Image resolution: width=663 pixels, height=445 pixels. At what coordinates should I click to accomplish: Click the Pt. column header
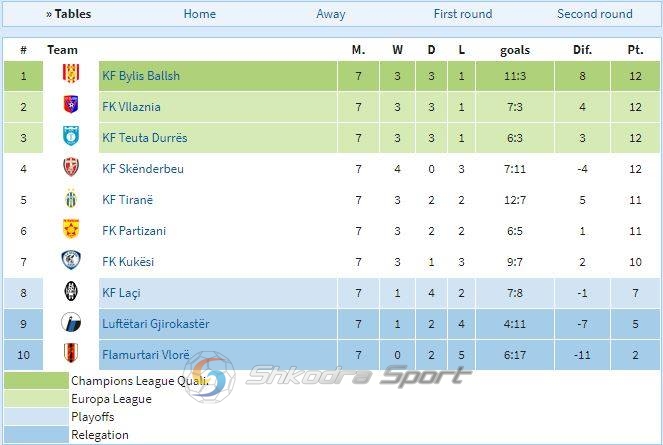pyautogui.click(x=635, y=50)
